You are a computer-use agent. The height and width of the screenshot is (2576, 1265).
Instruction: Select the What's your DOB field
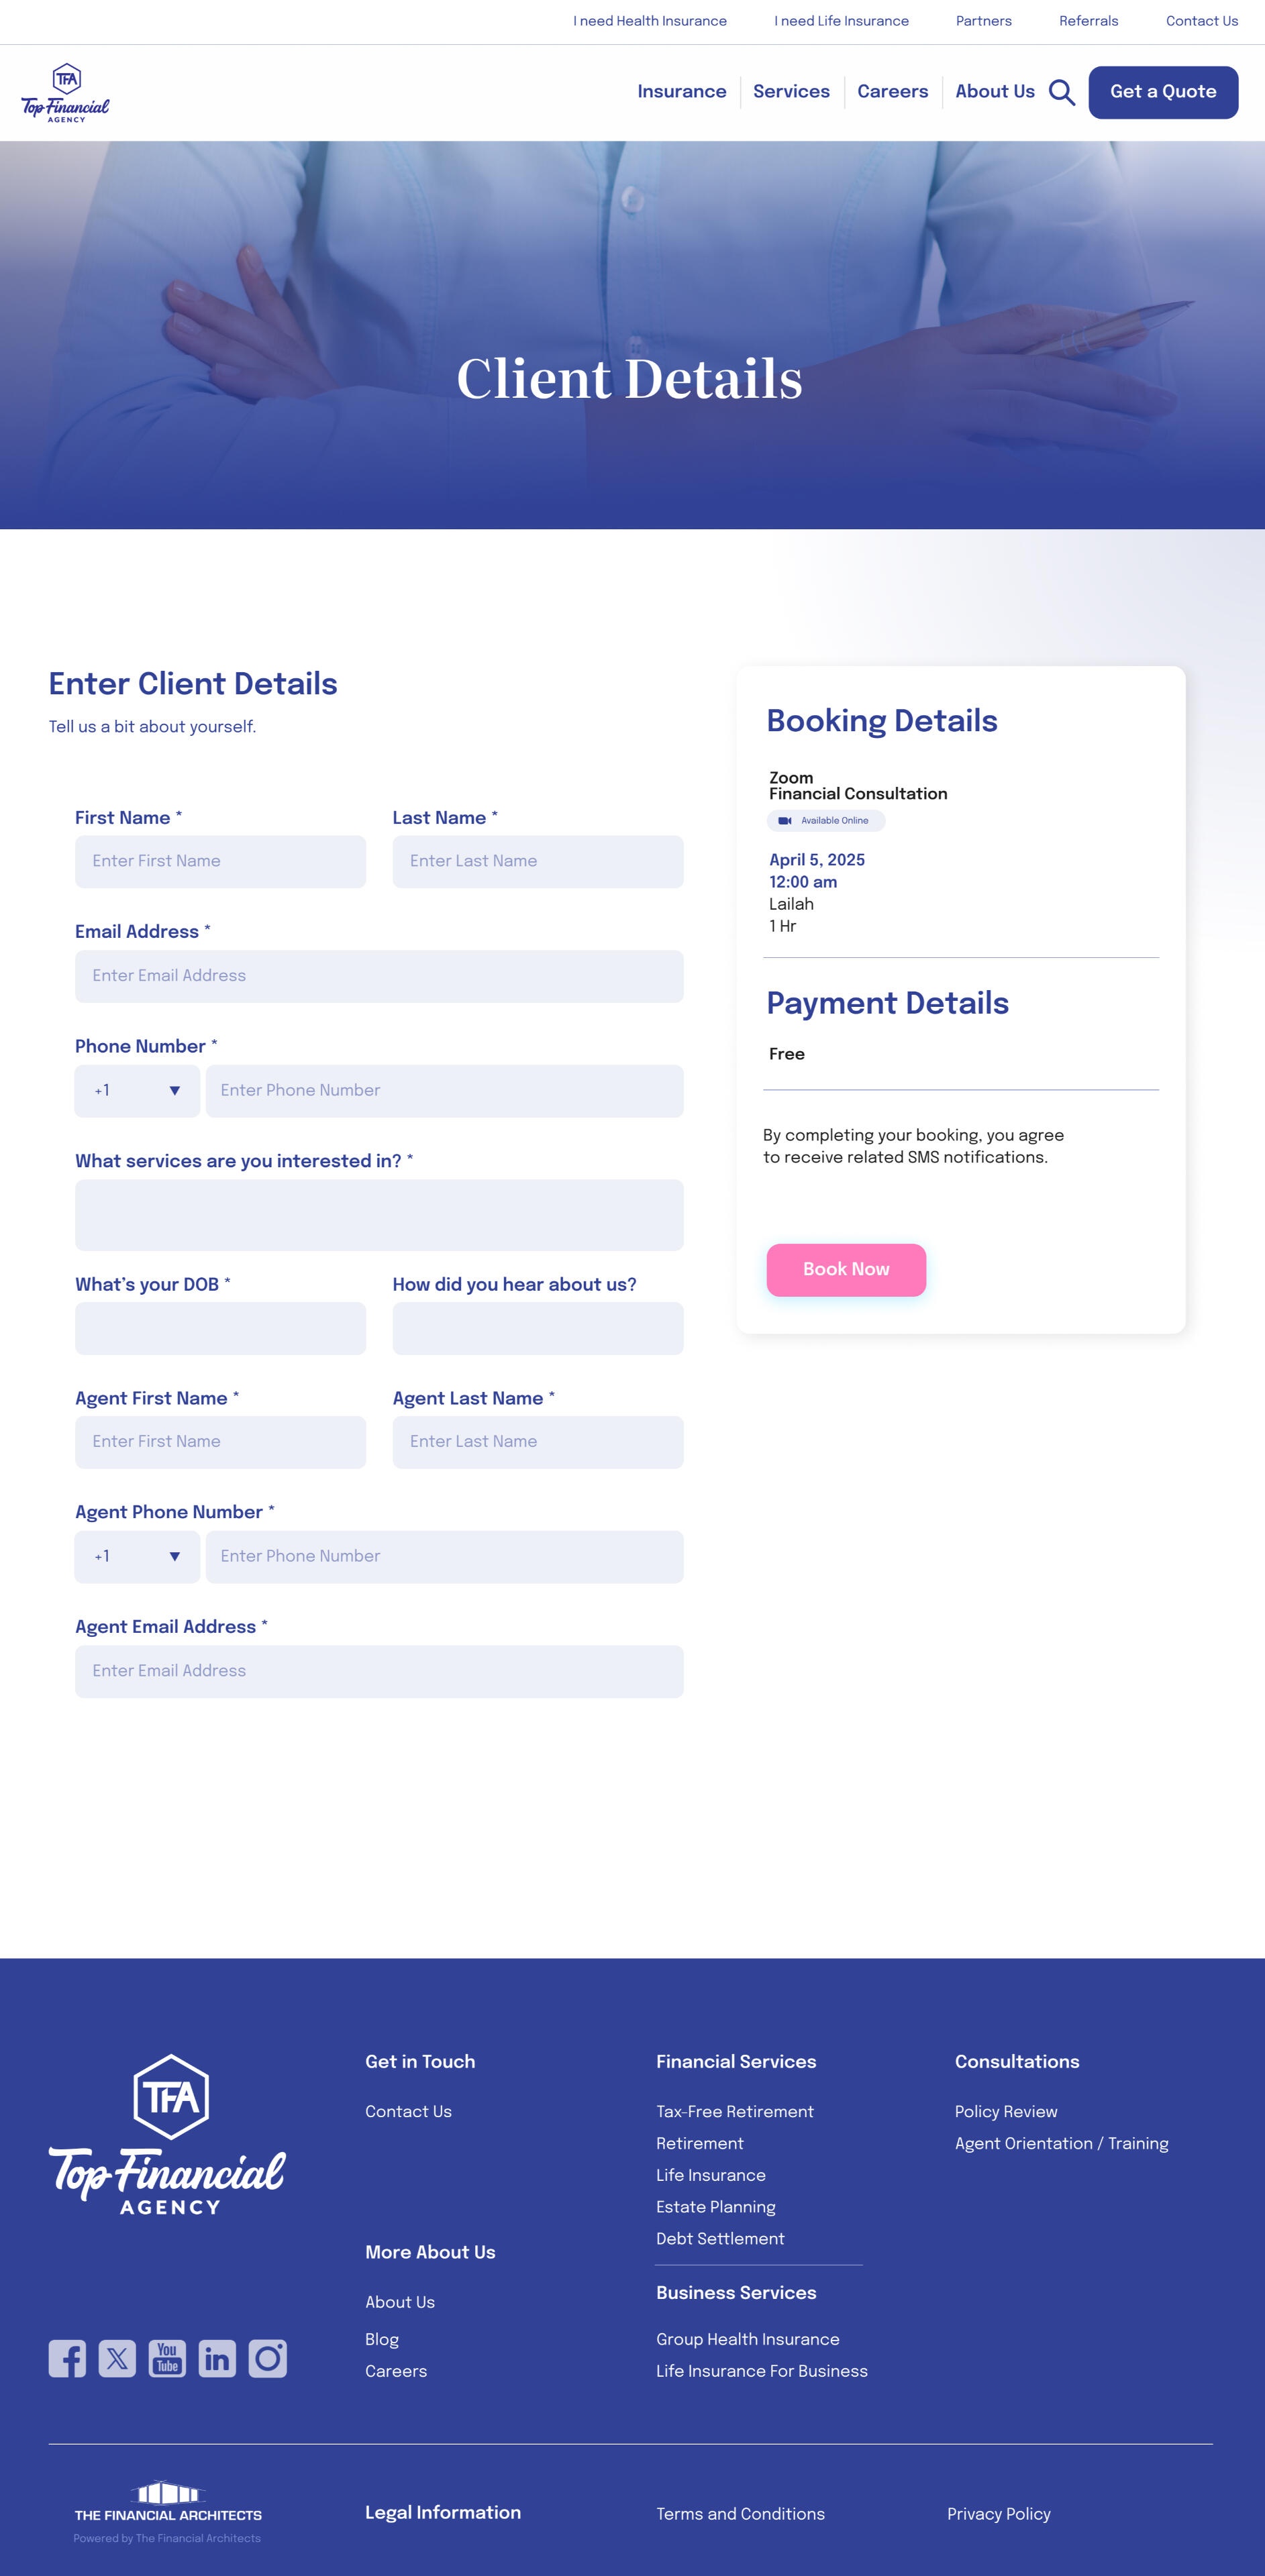pyautogui.click(x=220, y=1328)
